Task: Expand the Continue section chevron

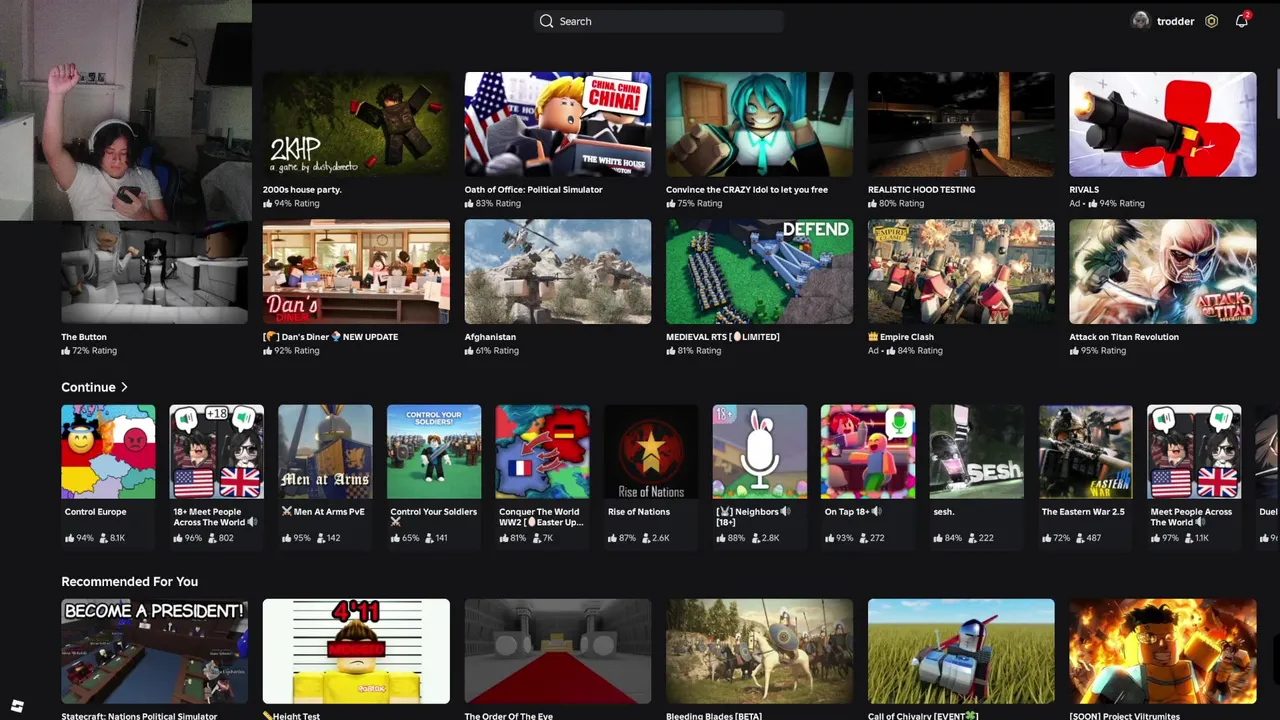Action: coord(124,387)
